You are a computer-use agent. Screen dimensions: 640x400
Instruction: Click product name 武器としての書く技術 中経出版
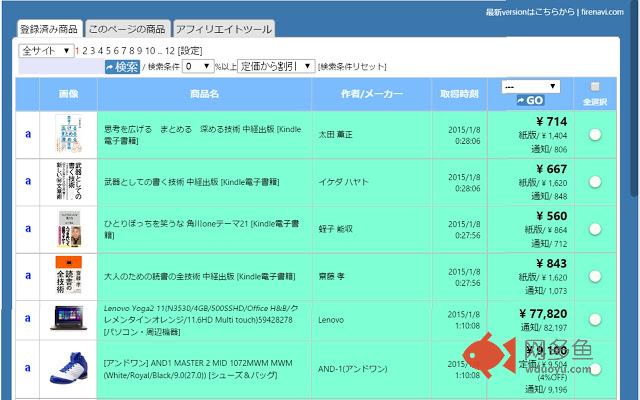coord(191,182)
